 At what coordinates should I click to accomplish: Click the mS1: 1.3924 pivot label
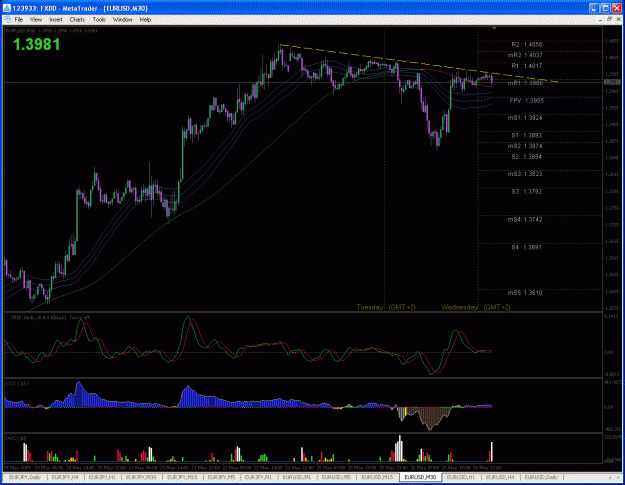(x=525, y=118)
